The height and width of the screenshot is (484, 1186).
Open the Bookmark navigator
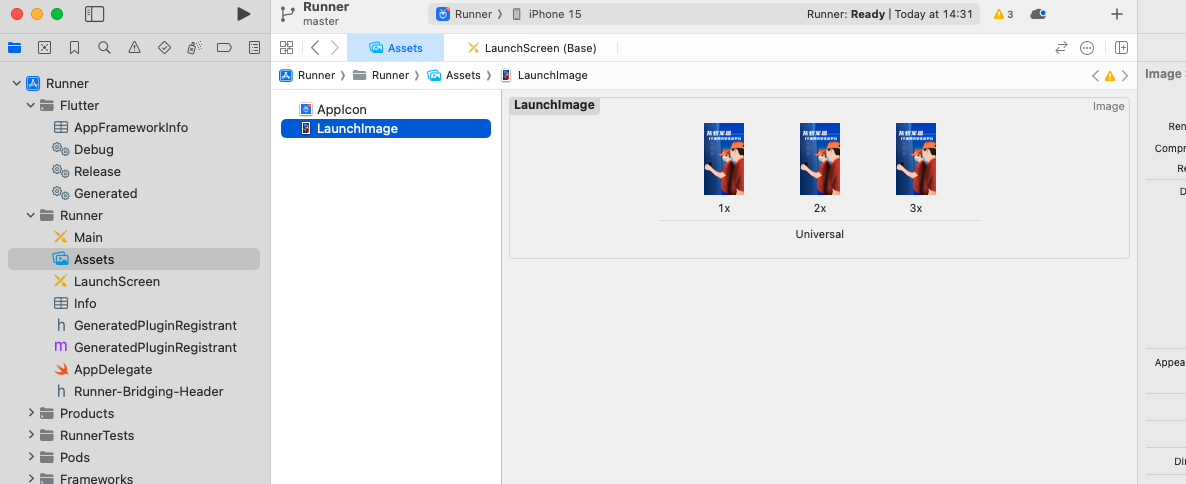pos(75,48)
